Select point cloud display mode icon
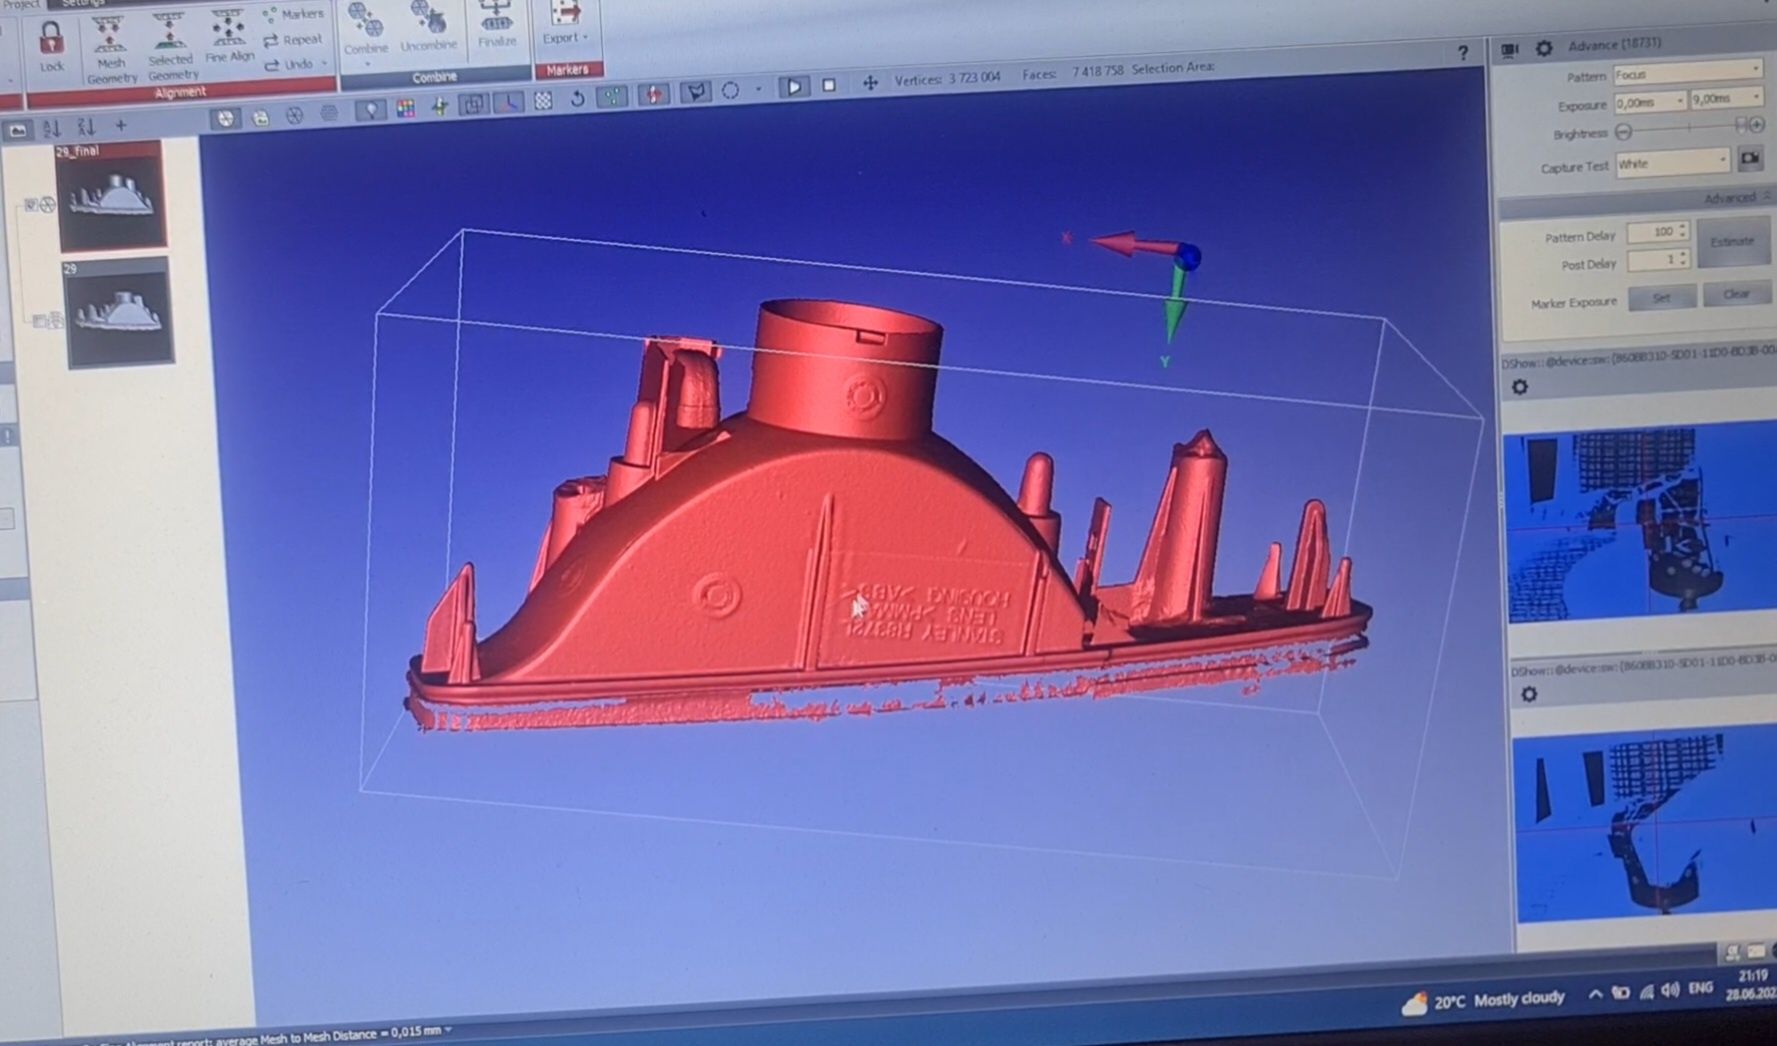This screenshot has width=1777, height=1046. pos(329,114)
